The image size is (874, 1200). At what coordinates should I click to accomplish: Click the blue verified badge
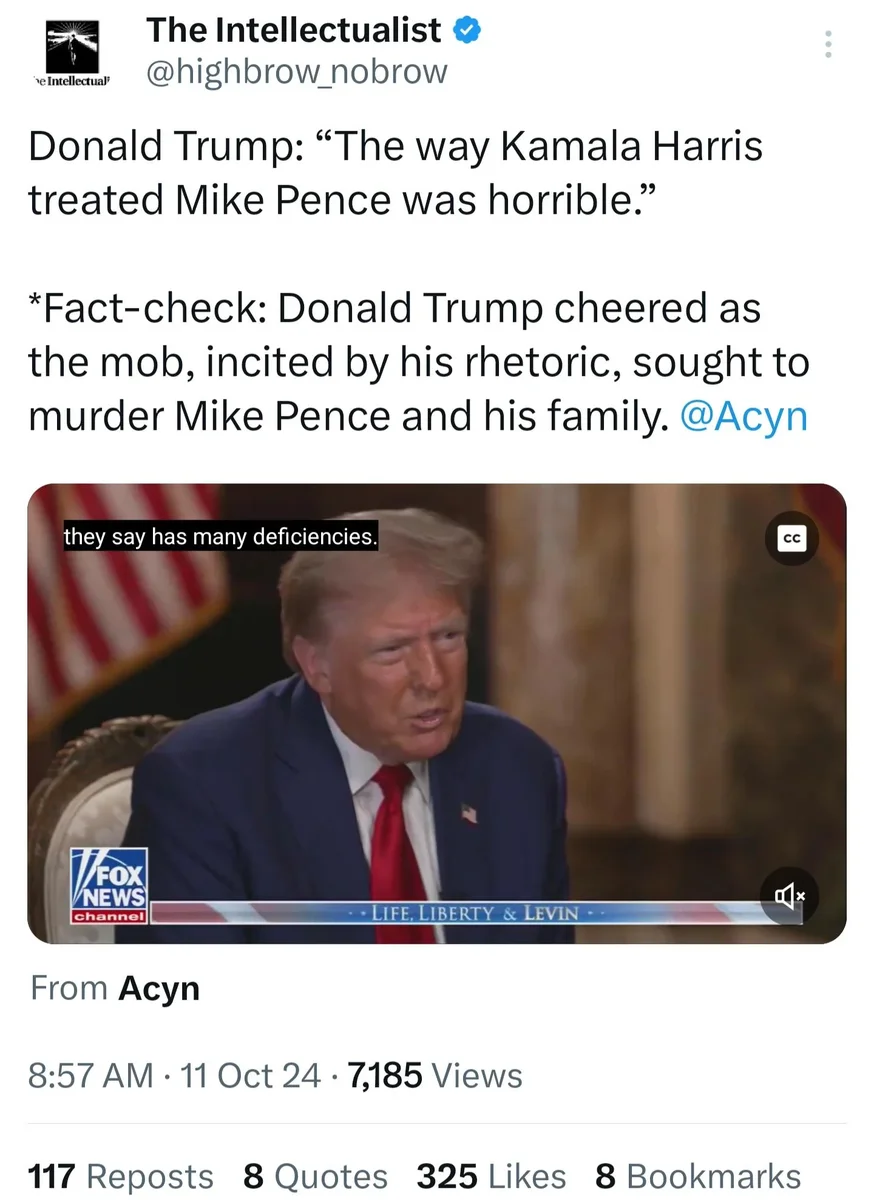(469, 31)
